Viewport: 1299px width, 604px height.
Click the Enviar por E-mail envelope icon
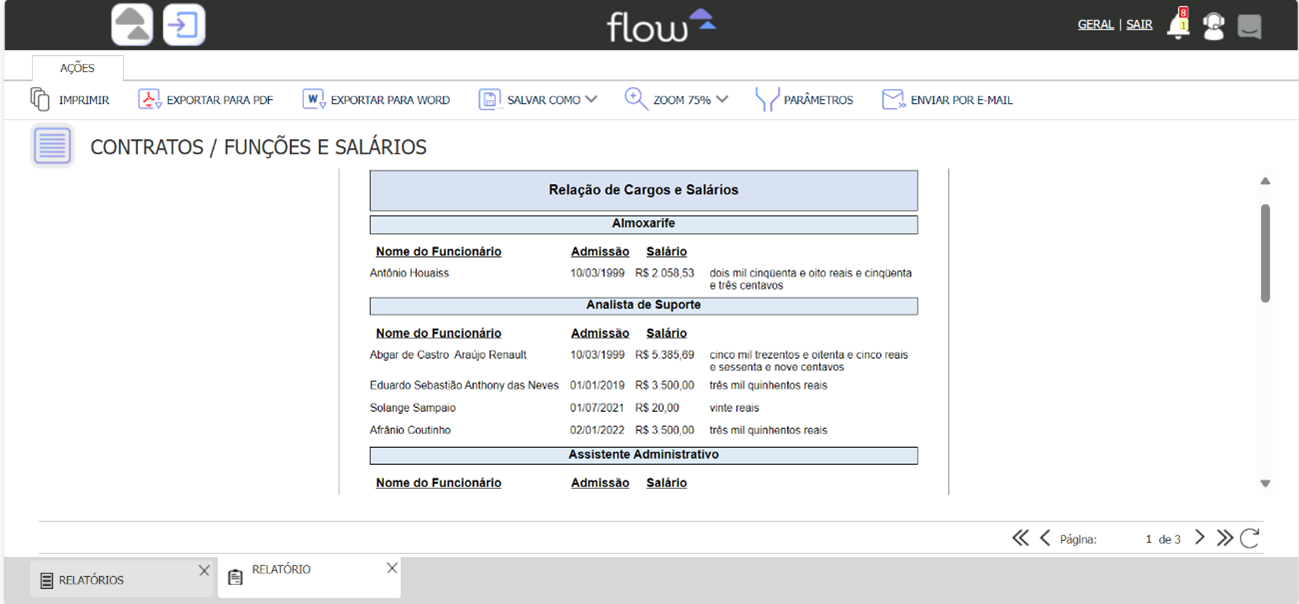pyautogui.click(x=893, y=99)
